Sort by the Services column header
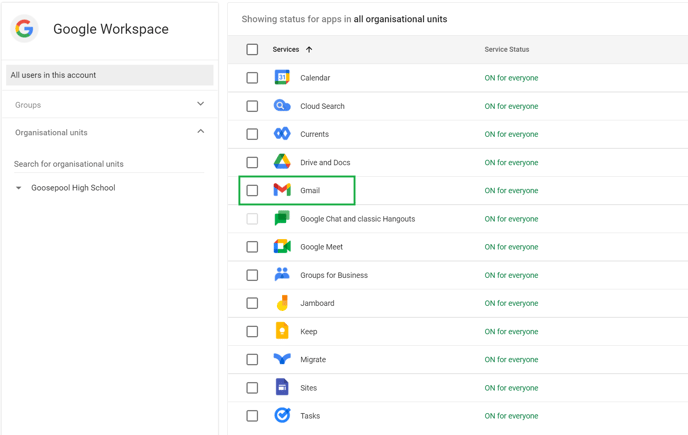Viewport: 688px width, 435px height. click(286, 50)
